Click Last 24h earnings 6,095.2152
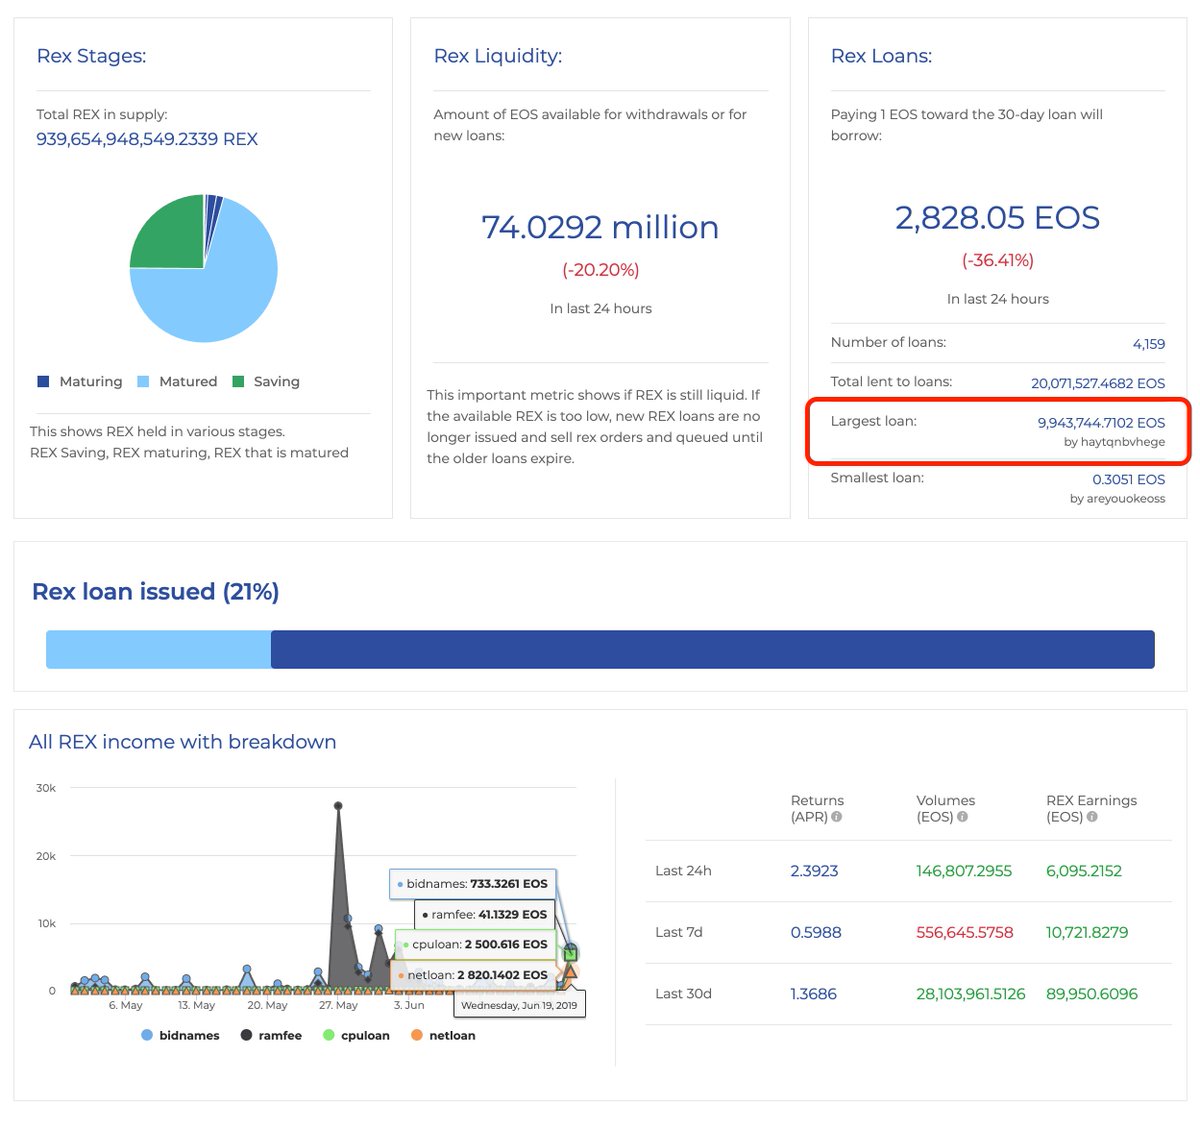1200x1129 pixels. [1084, 871]
